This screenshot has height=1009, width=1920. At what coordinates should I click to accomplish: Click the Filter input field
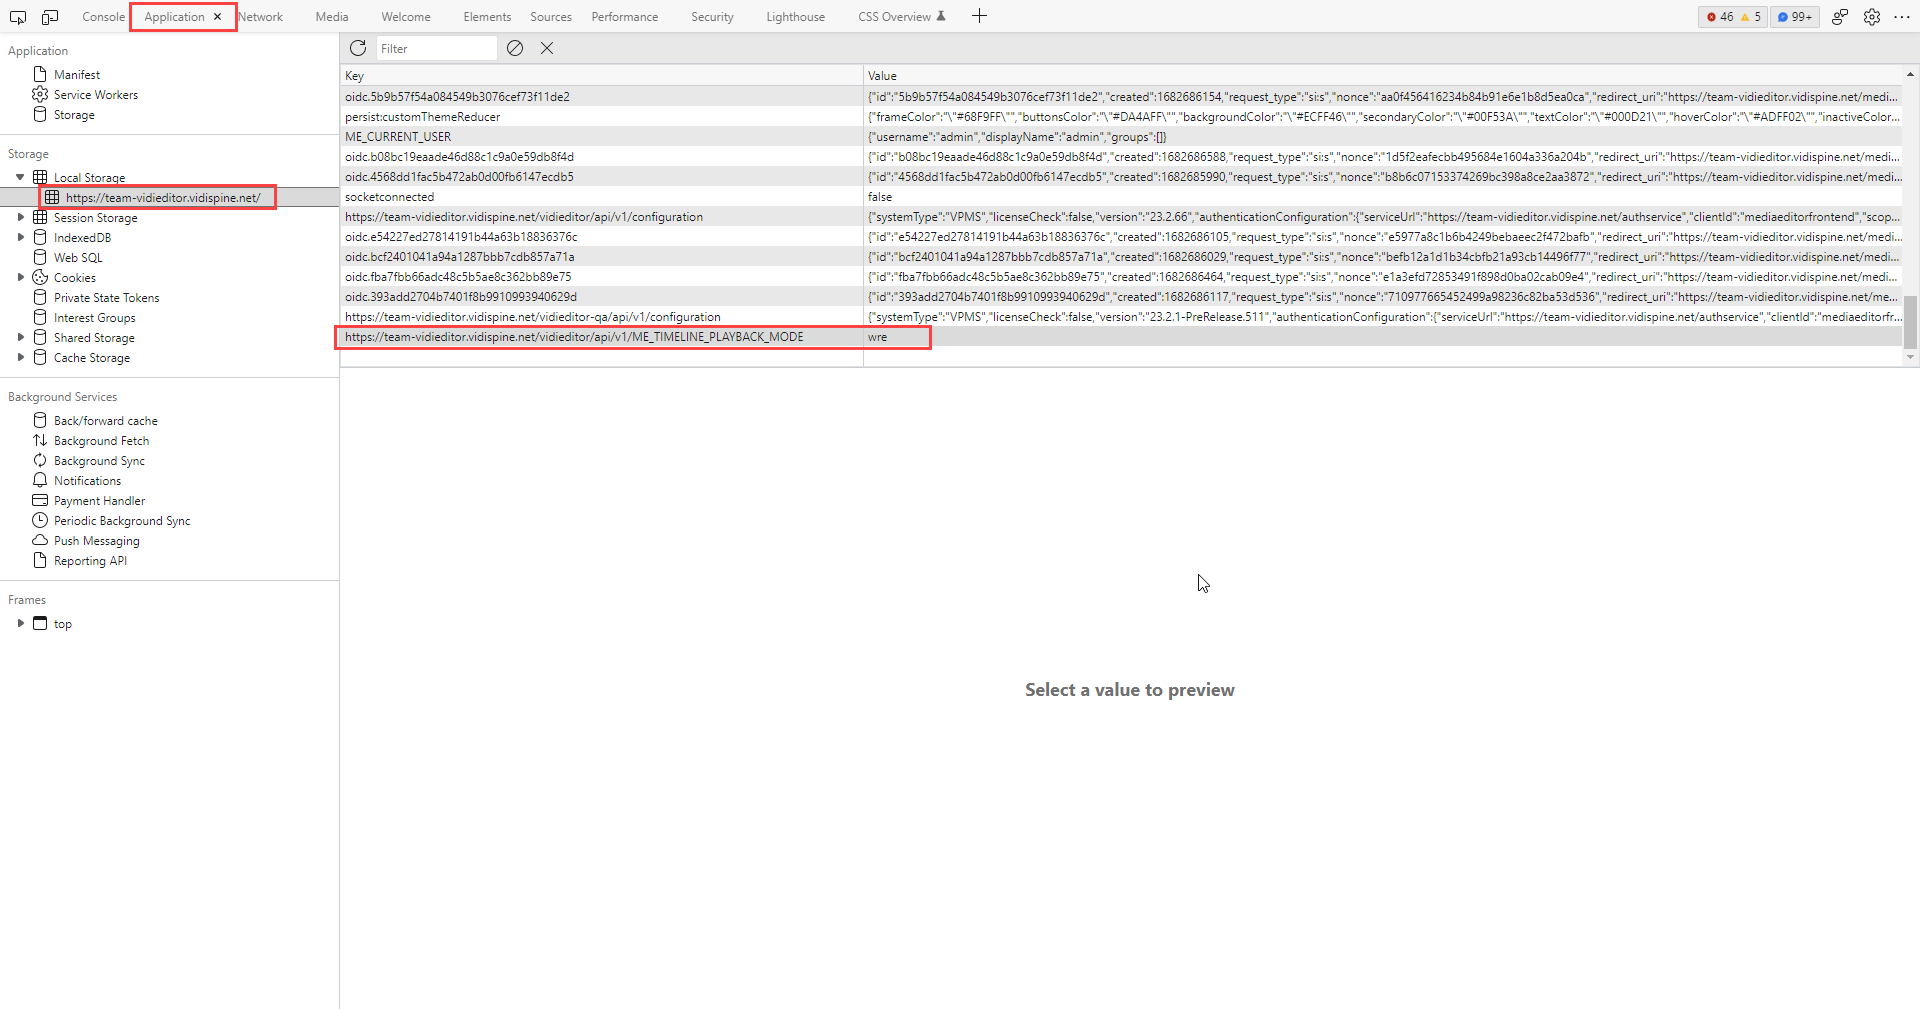(435, 48)
